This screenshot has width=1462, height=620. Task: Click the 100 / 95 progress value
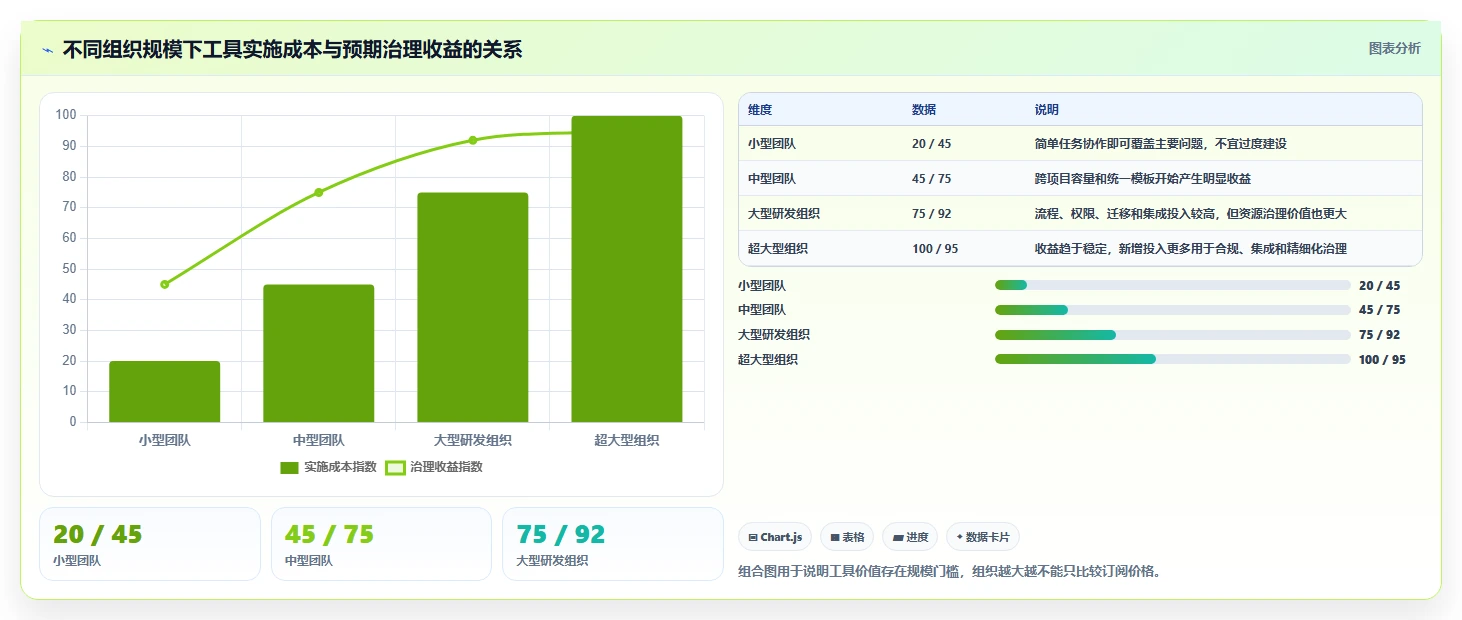click(x=1382, y=360)
